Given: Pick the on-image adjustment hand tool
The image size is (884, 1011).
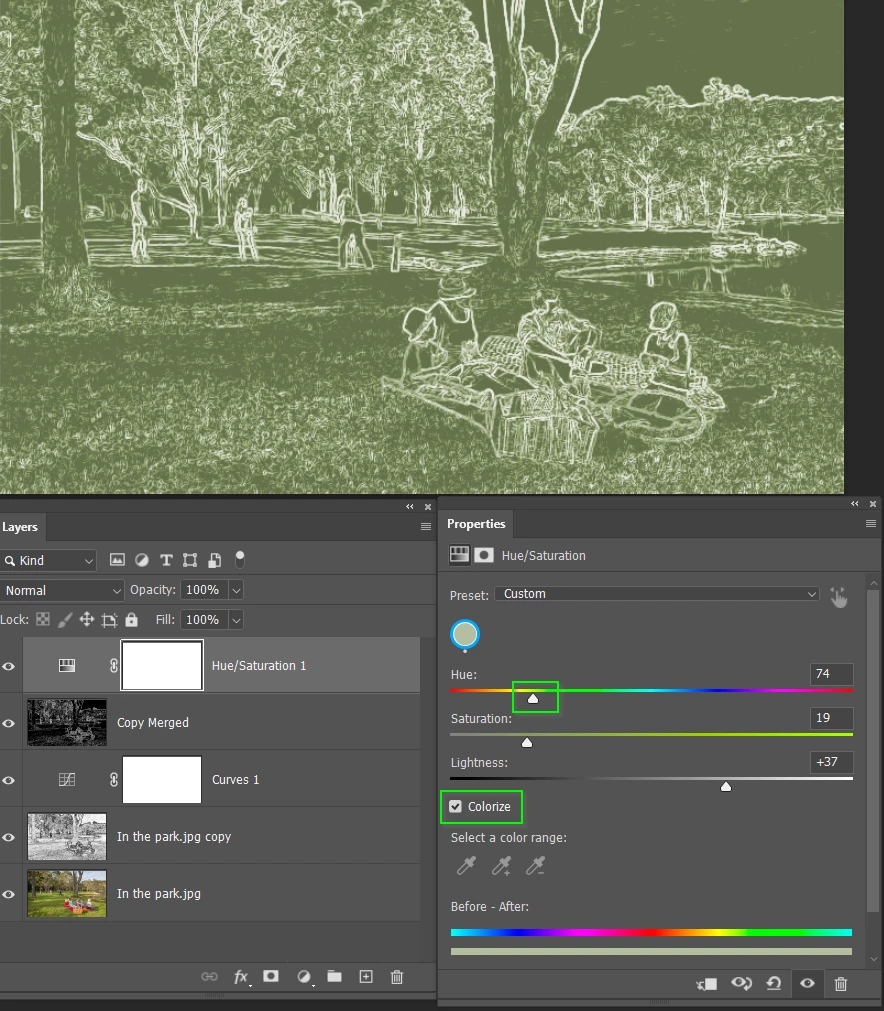Looking at the screenshot, I should click(838, 598).
